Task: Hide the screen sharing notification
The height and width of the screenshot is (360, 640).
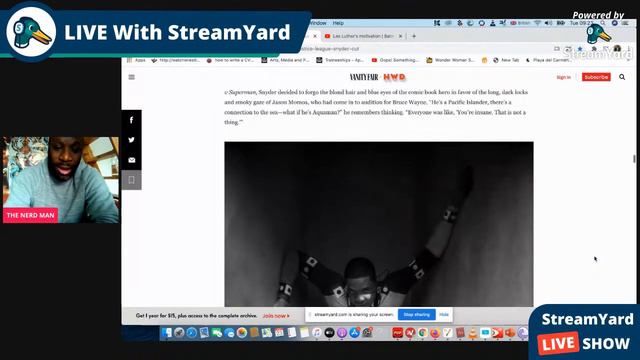Action: click(444, 315)
